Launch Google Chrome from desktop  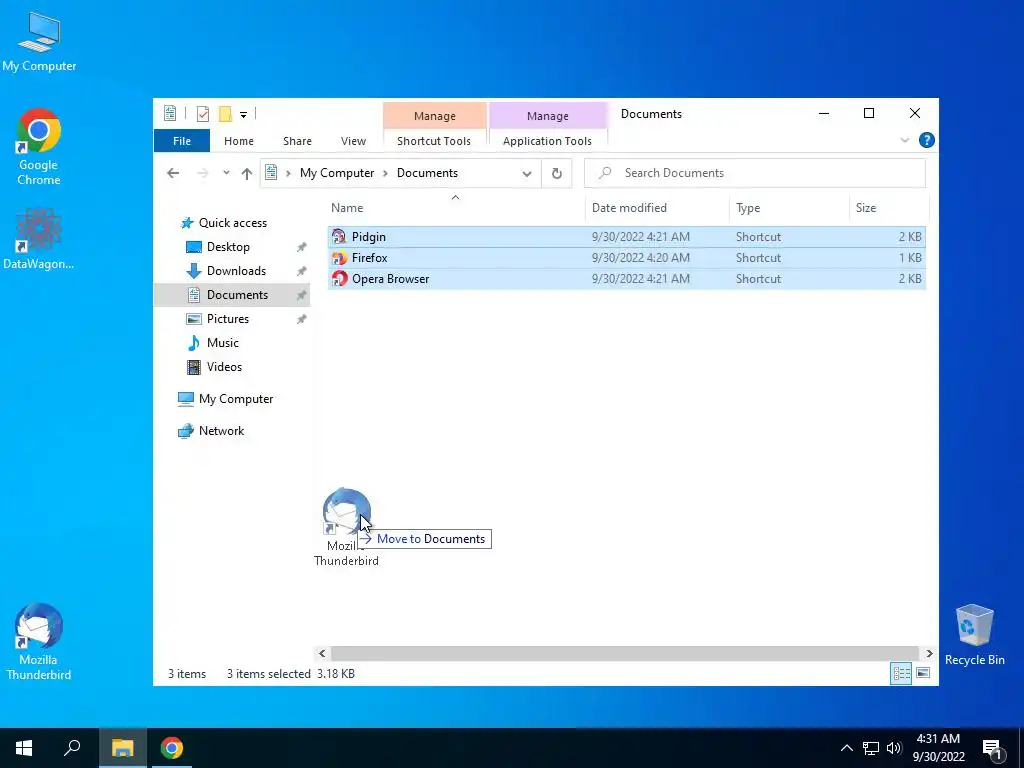pos(39,147)
